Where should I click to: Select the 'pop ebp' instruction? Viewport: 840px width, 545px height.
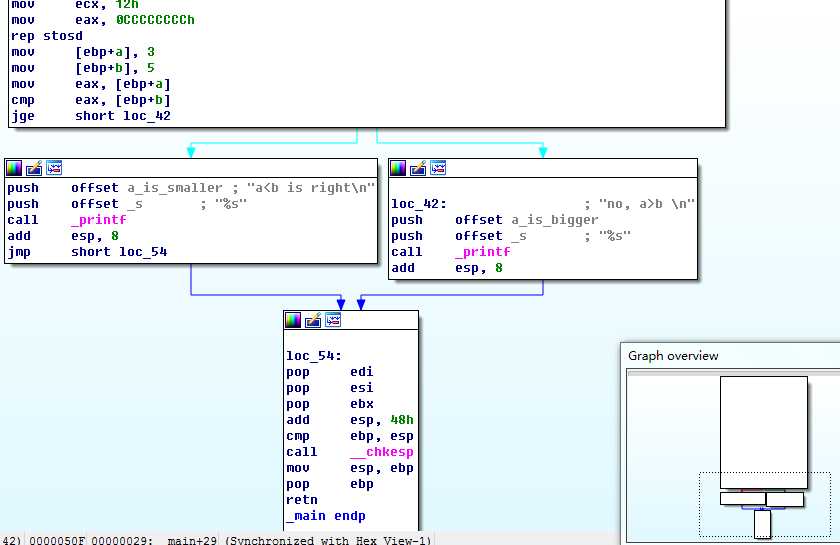point(330,485)
